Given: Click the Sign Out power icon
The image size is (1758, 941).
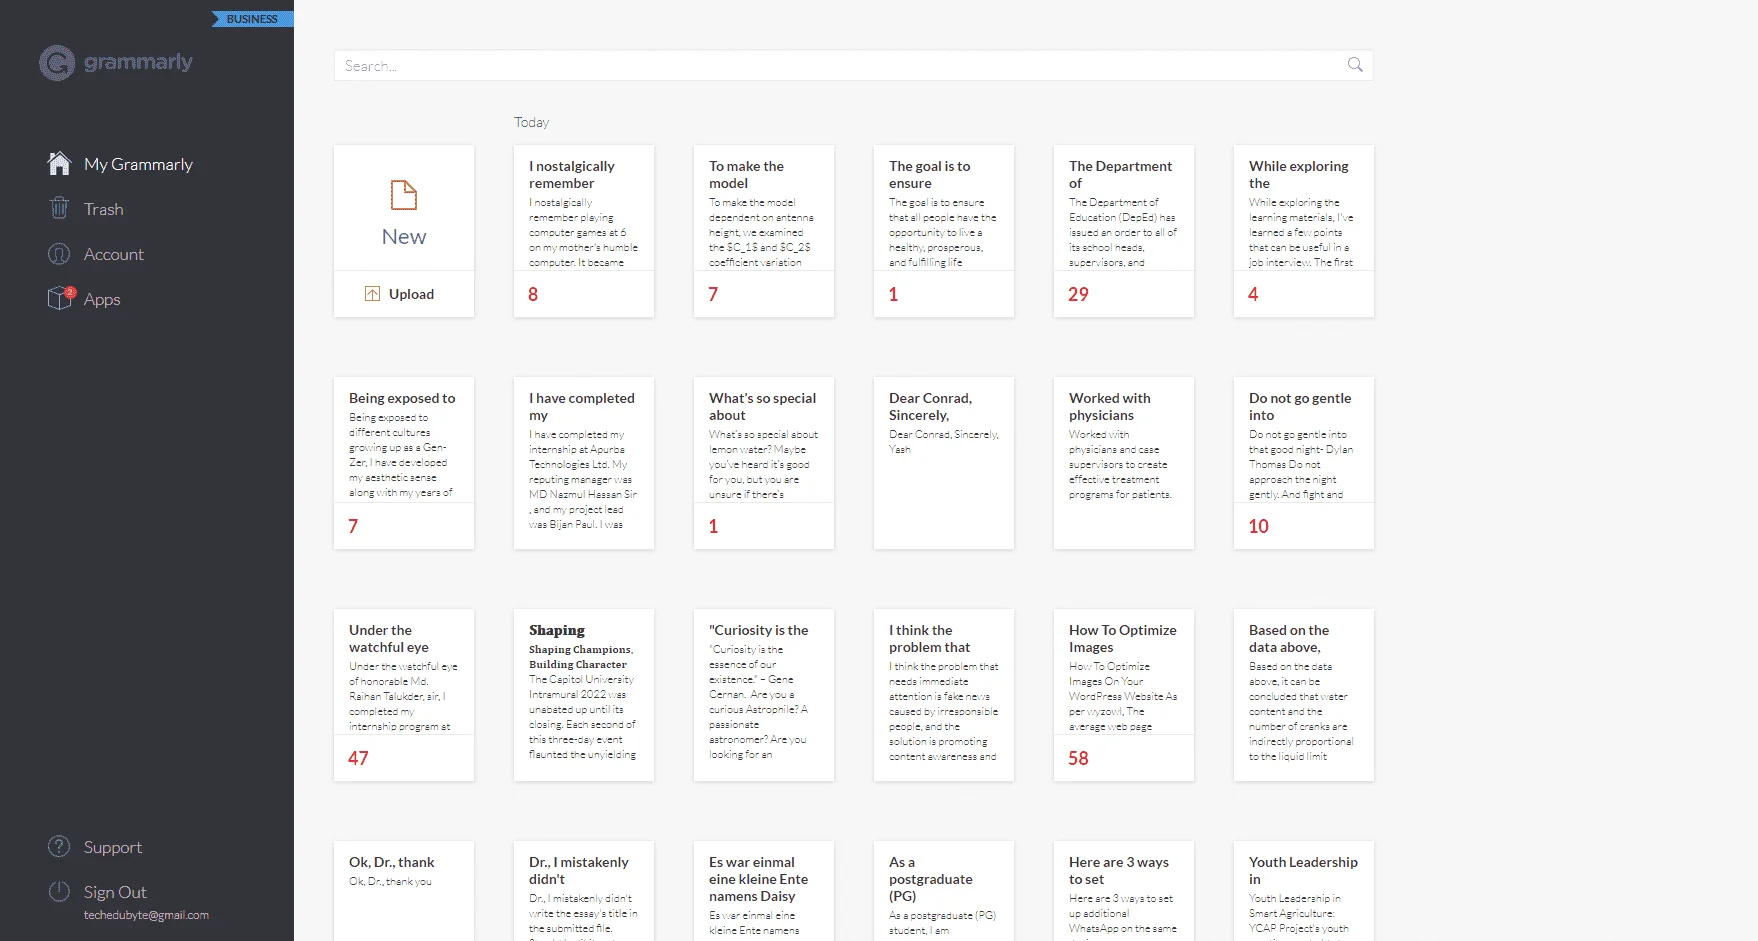Looking at the screenshot, I should click(59, 891).
